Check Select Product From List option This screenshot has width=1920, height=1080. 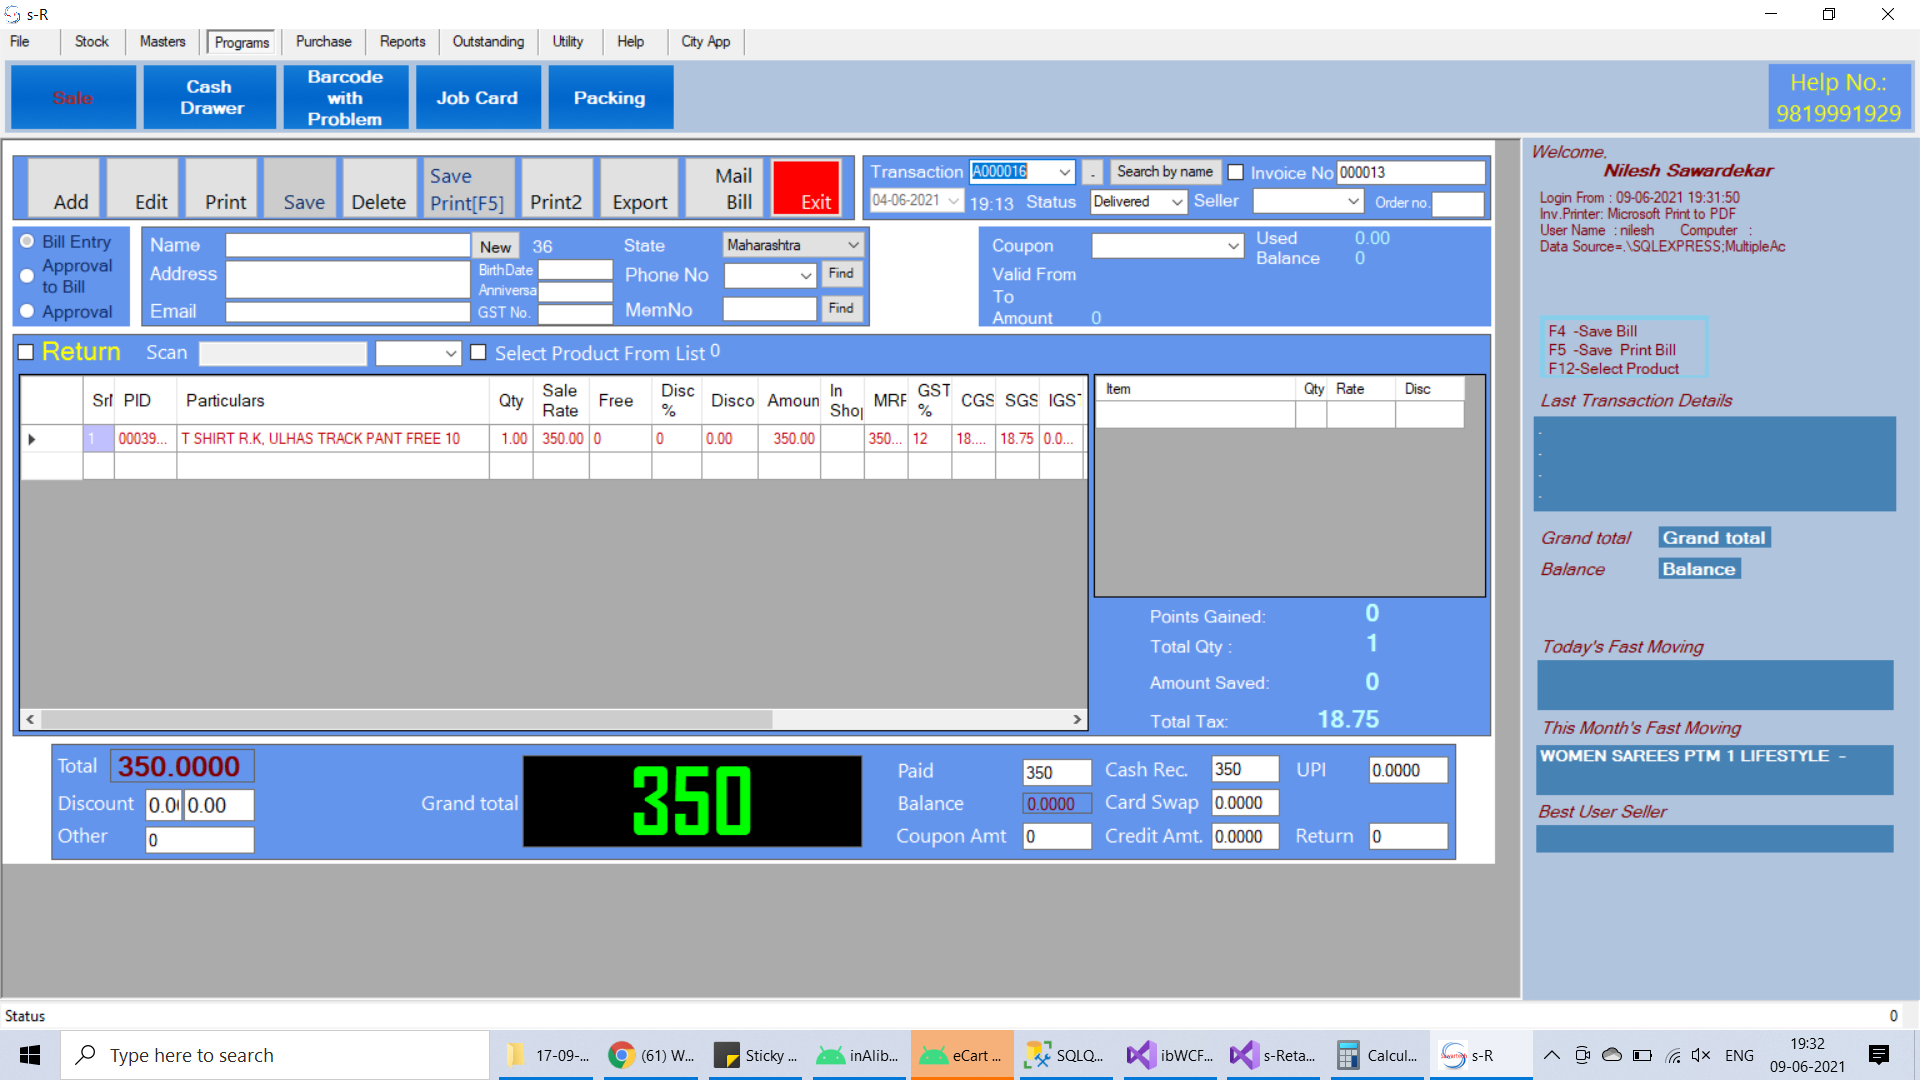[x=478, y=352]
